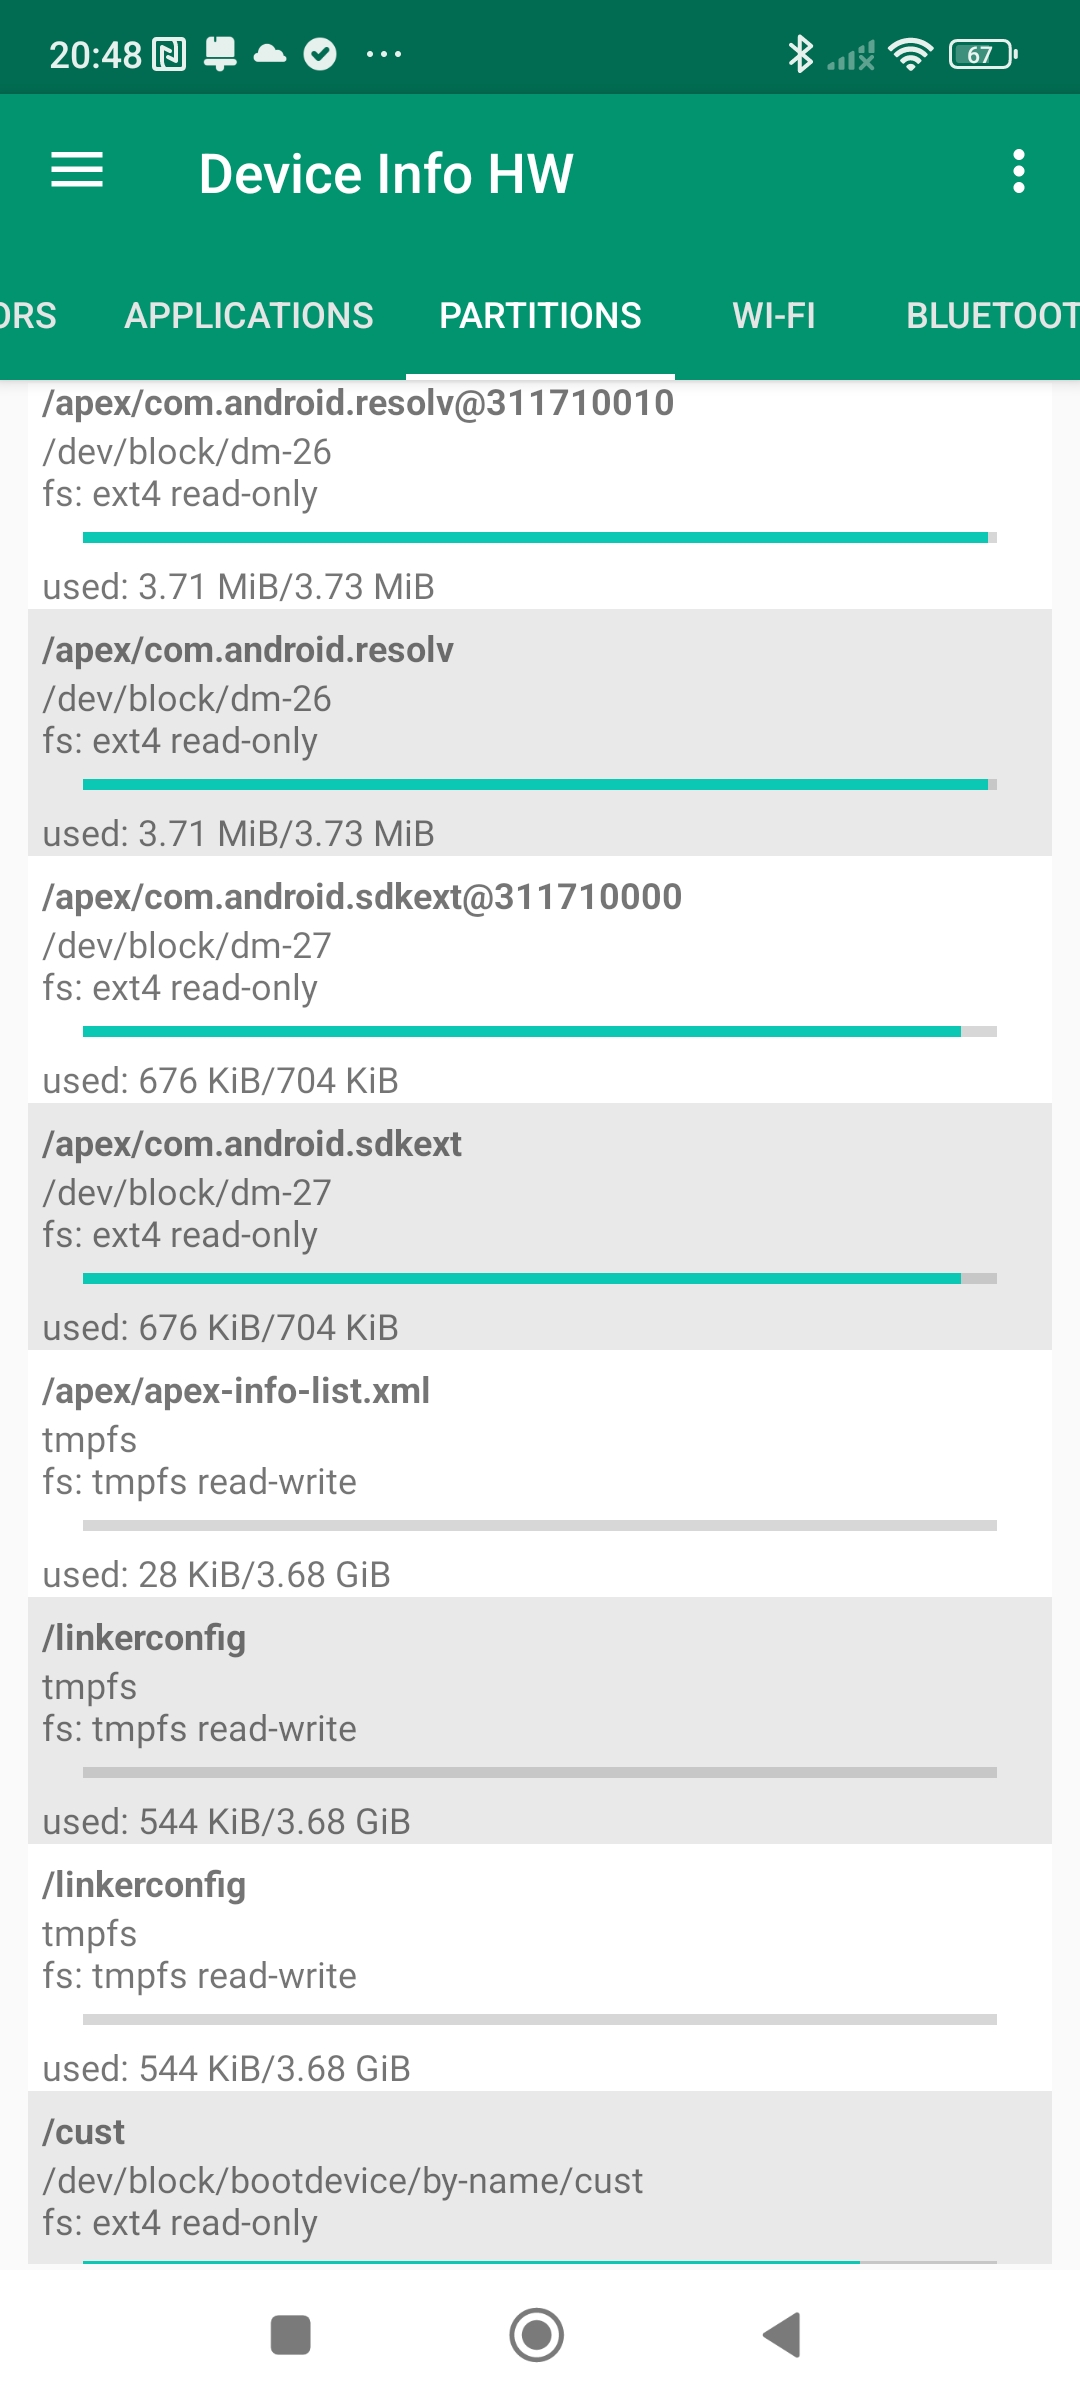The width and height of the screenshot is (1080, 2400).
Task: Tap usage bar under /apex/apex-info-list.xml
Action: [x=540, y=1525]
